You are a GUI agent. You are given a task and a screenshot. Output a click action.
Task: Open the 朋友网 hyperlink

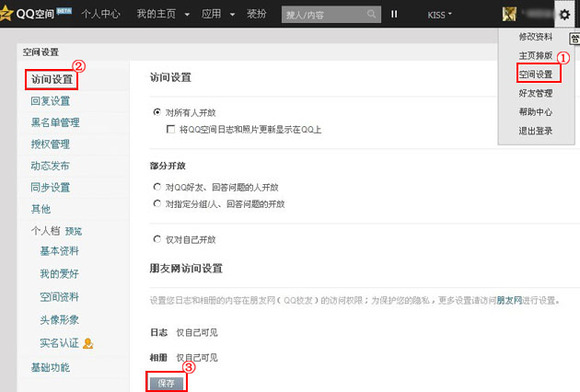pyautogui.click(x=509, y=300)
